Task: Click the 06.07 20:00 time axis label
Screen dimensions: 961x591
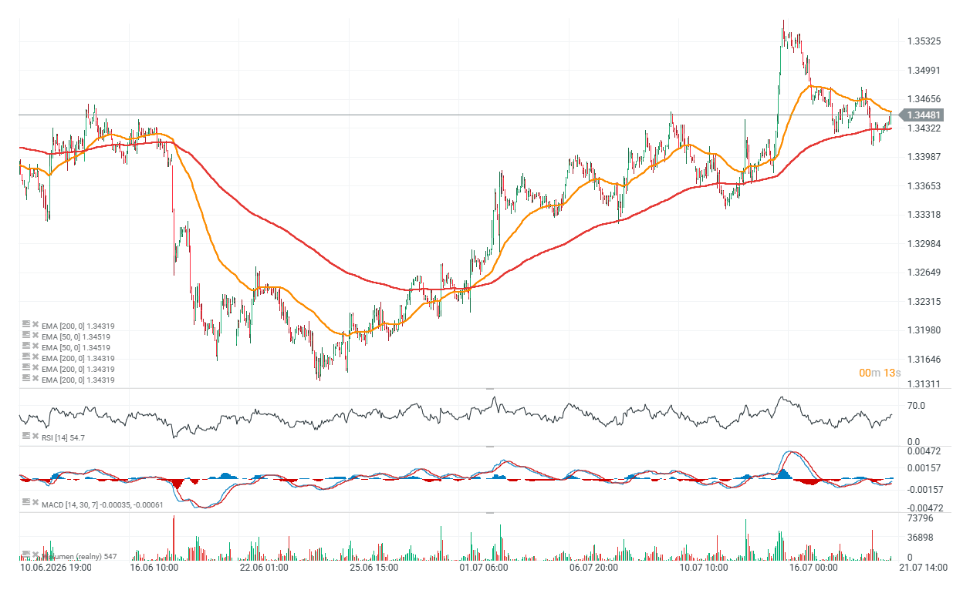Action: coord(593,568)
